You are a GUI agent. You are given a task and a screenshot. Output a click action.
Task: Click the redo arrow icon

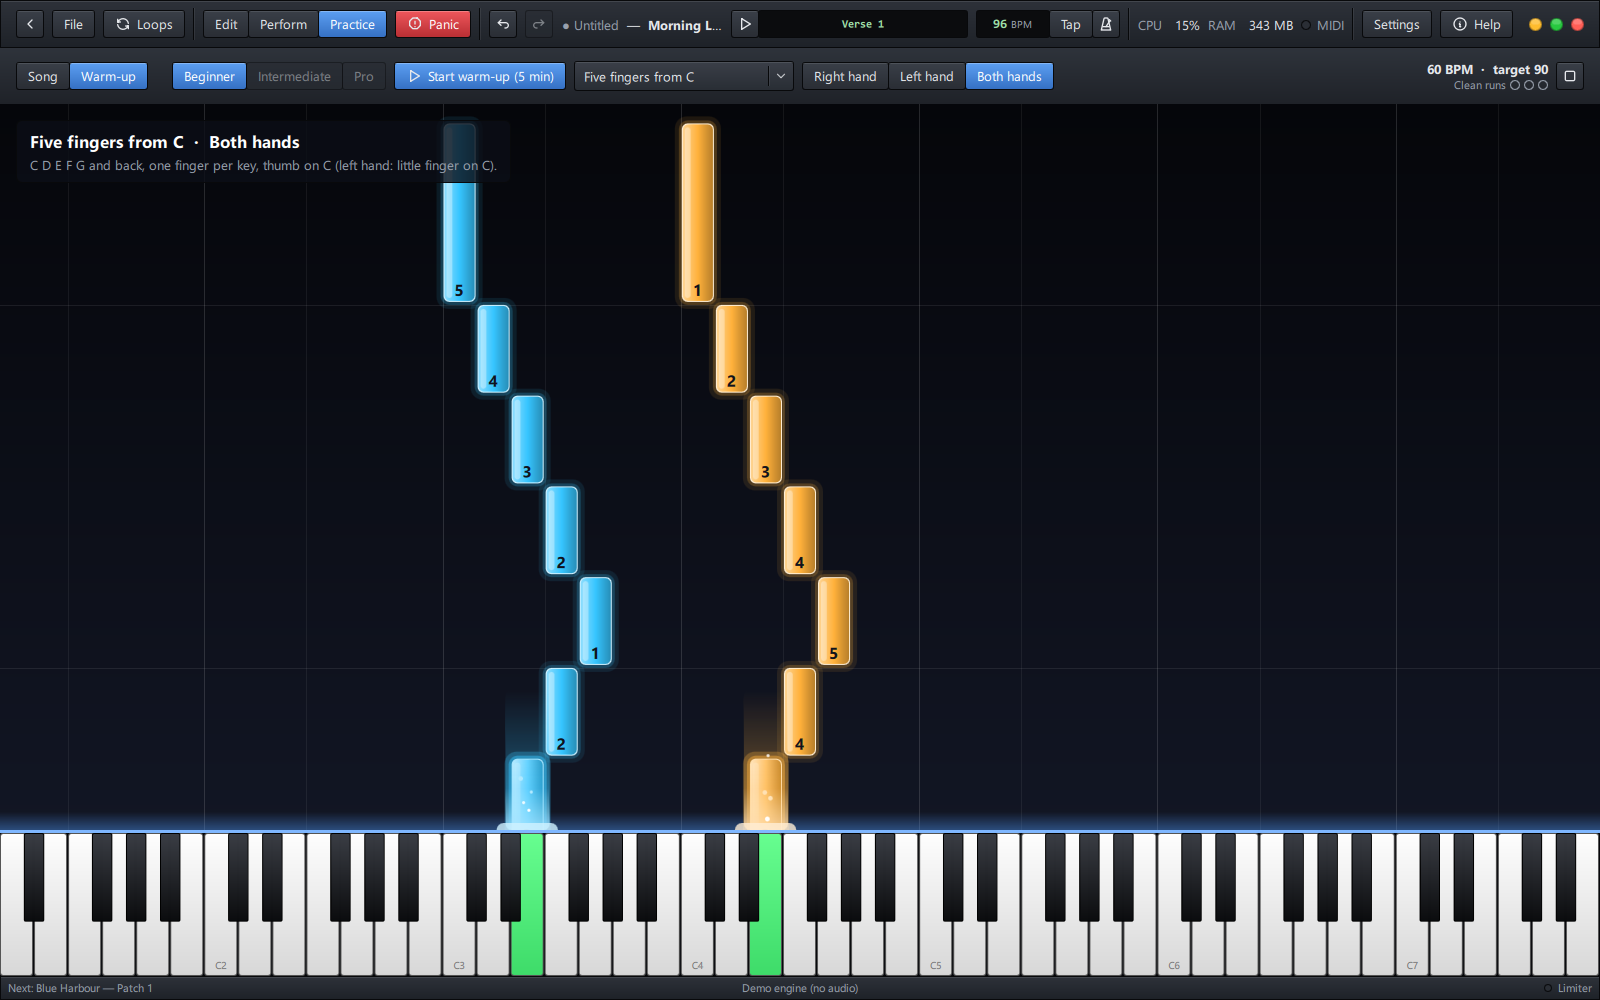coord(538,24)
